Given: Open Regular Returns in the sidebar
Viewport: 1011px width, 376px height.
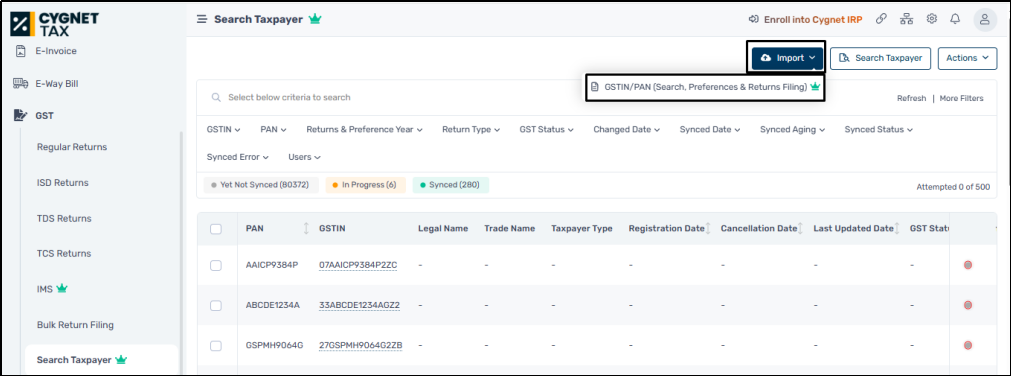Looking at the screenshot, I should 72,147.
